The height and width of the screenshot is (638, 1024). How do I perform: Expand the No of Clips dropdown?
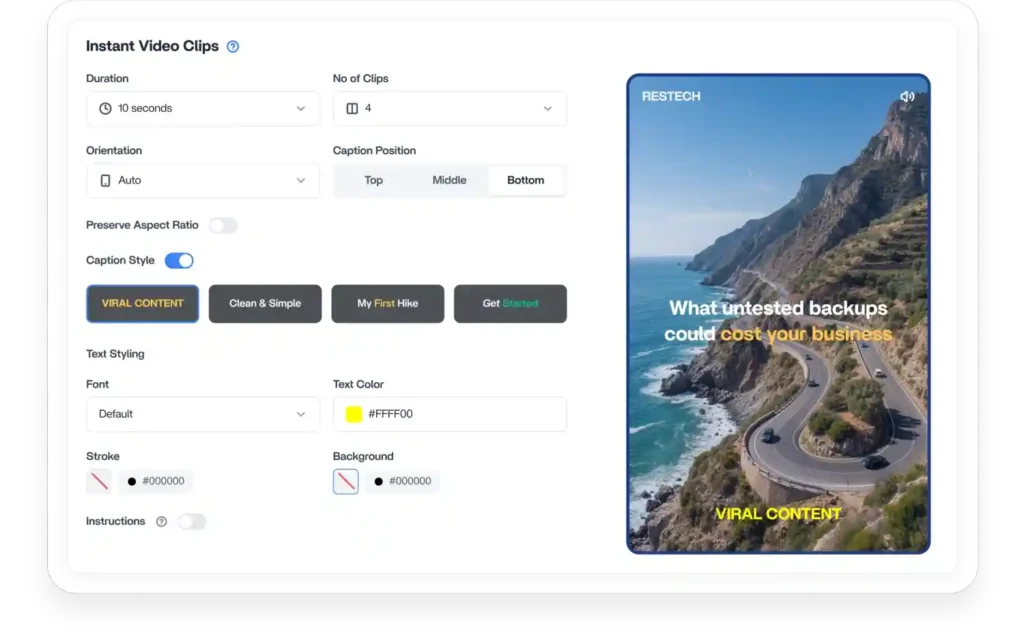[x=450, y=108]
